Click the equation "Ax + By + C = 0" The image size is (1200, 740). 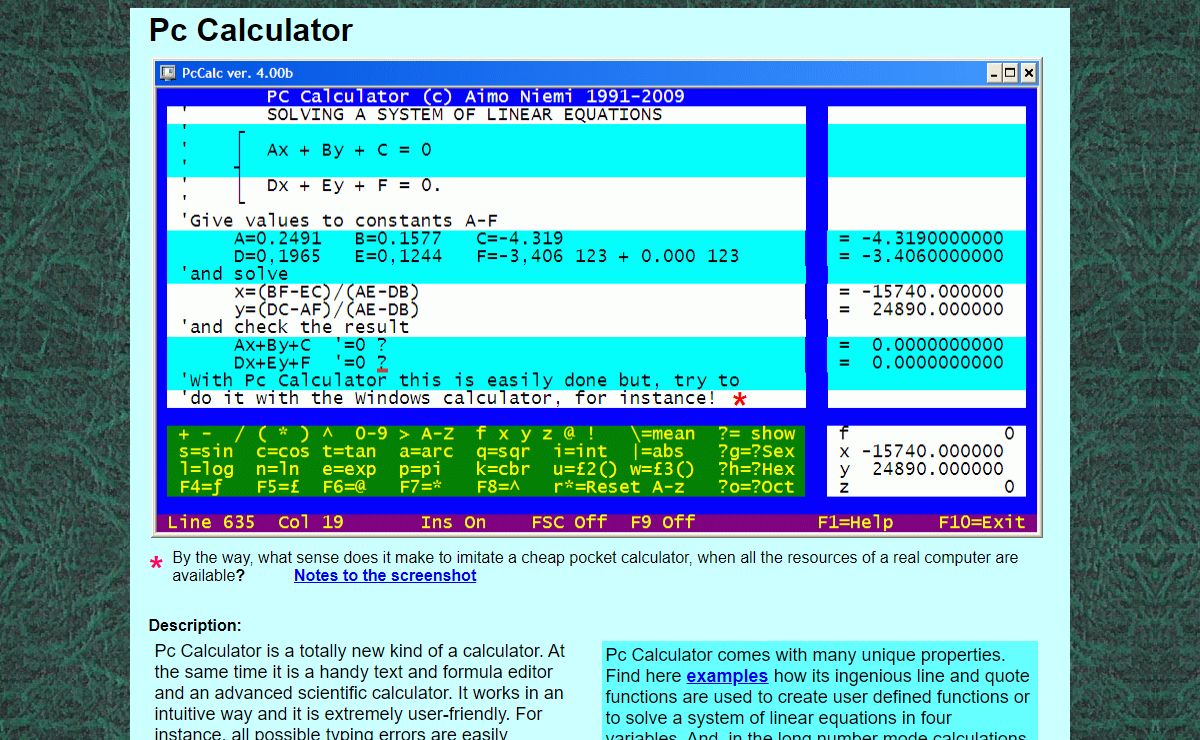click(349, 150)
